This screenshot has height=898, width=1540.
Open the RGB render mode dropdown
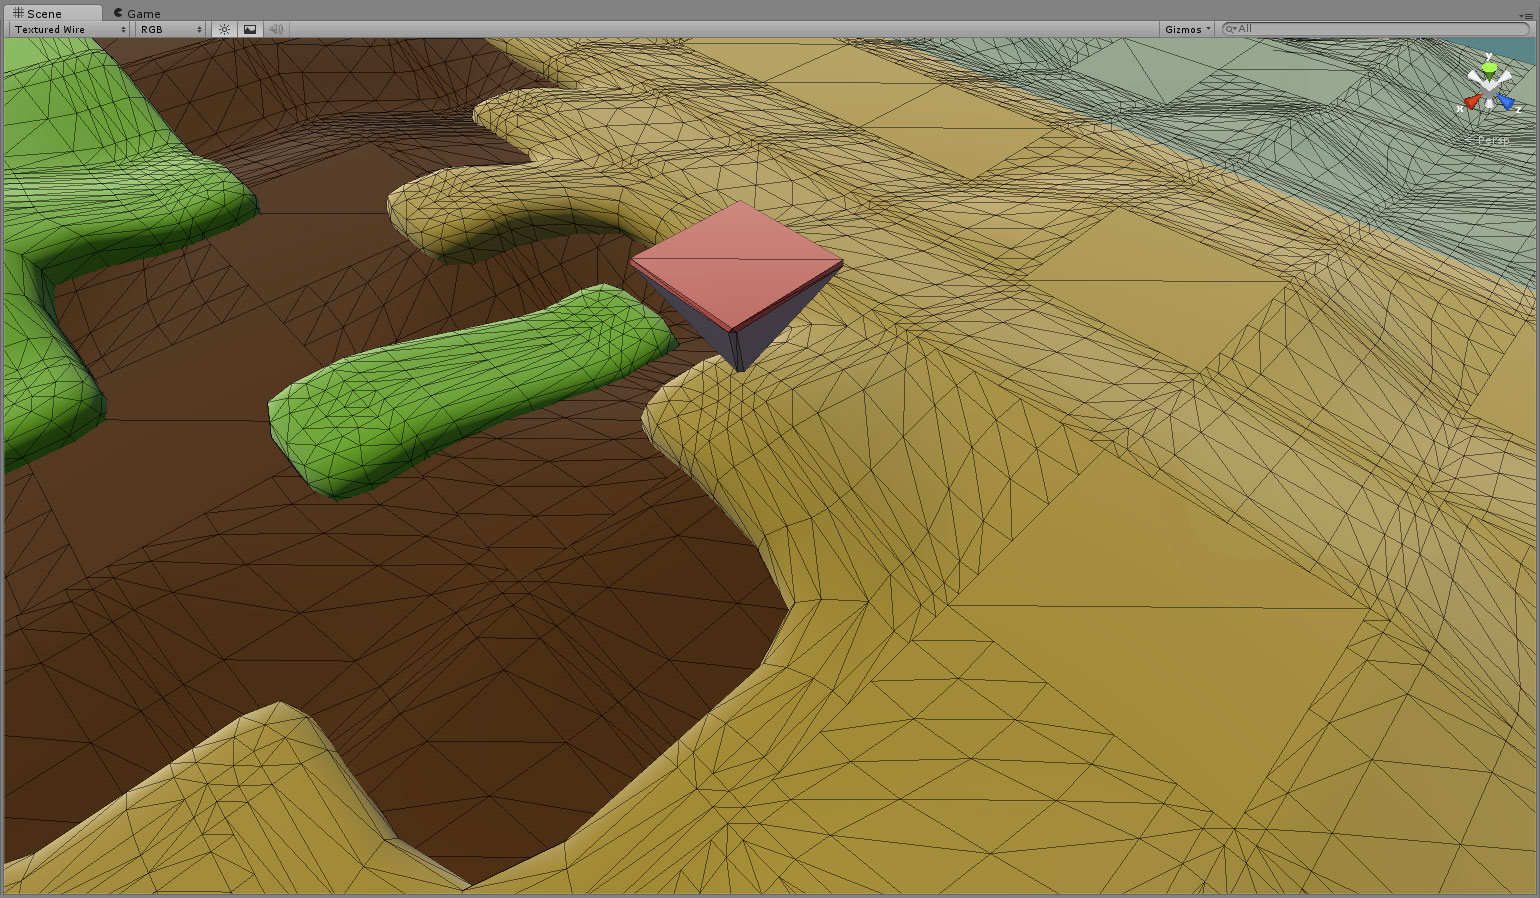[168, 29]
